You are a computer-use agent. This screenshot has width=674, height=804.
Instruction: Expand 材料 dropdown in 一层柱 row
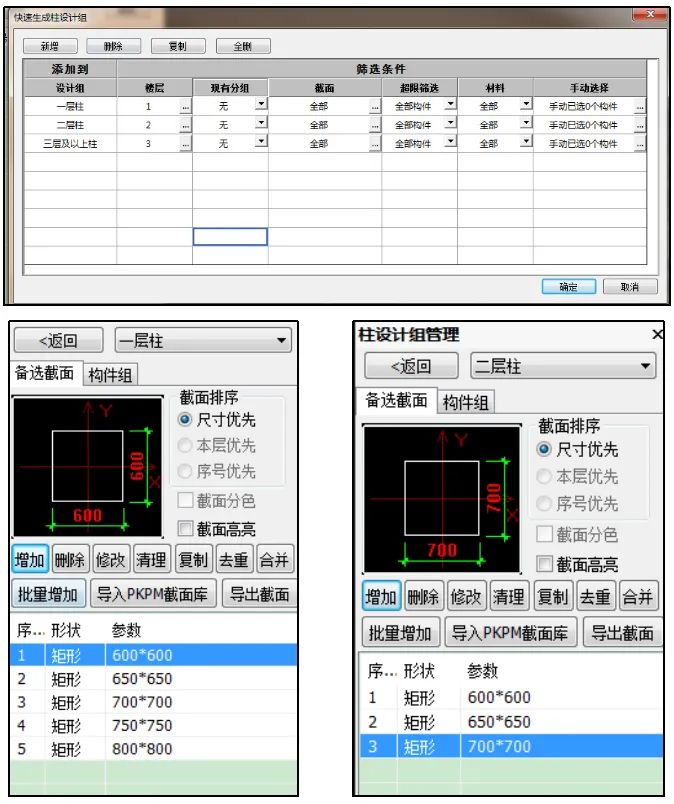(526, 104)
